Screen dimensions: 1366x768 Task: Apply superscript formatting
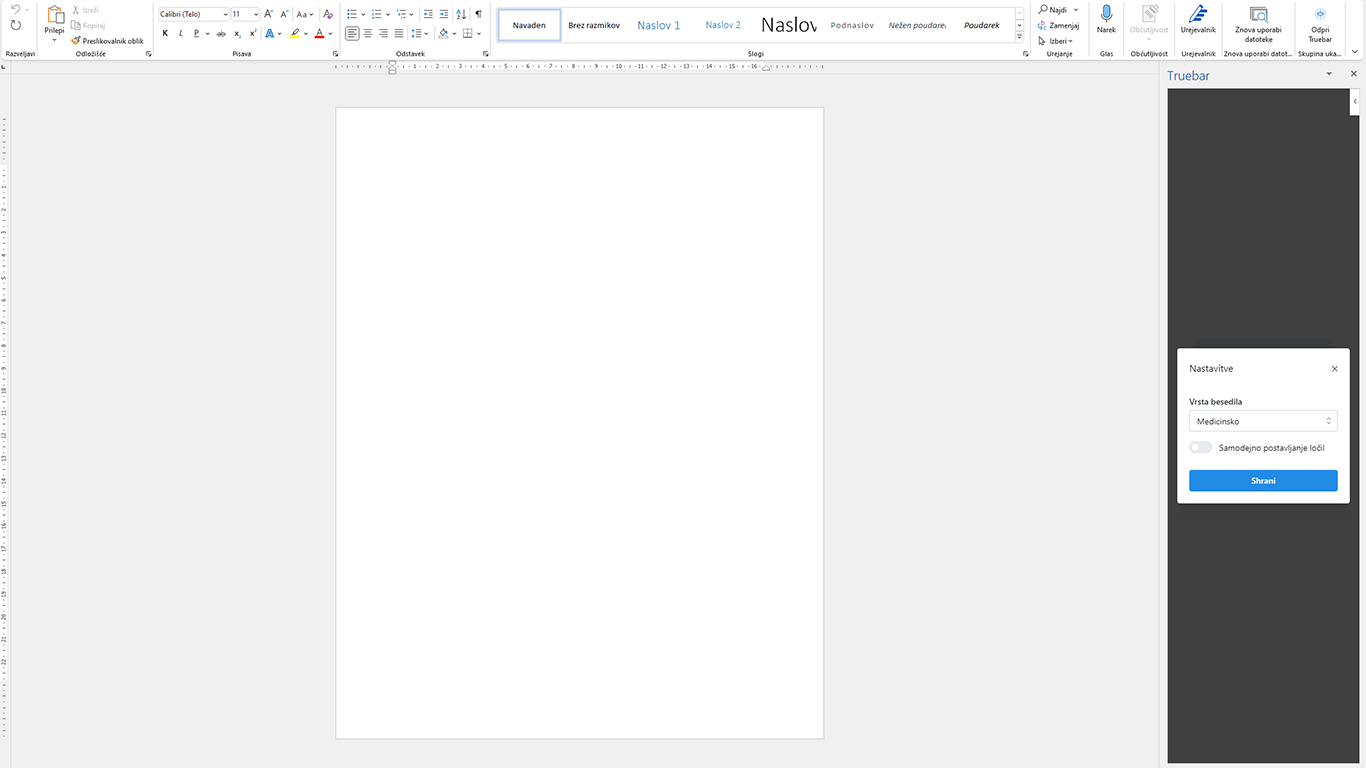[253, 34]
